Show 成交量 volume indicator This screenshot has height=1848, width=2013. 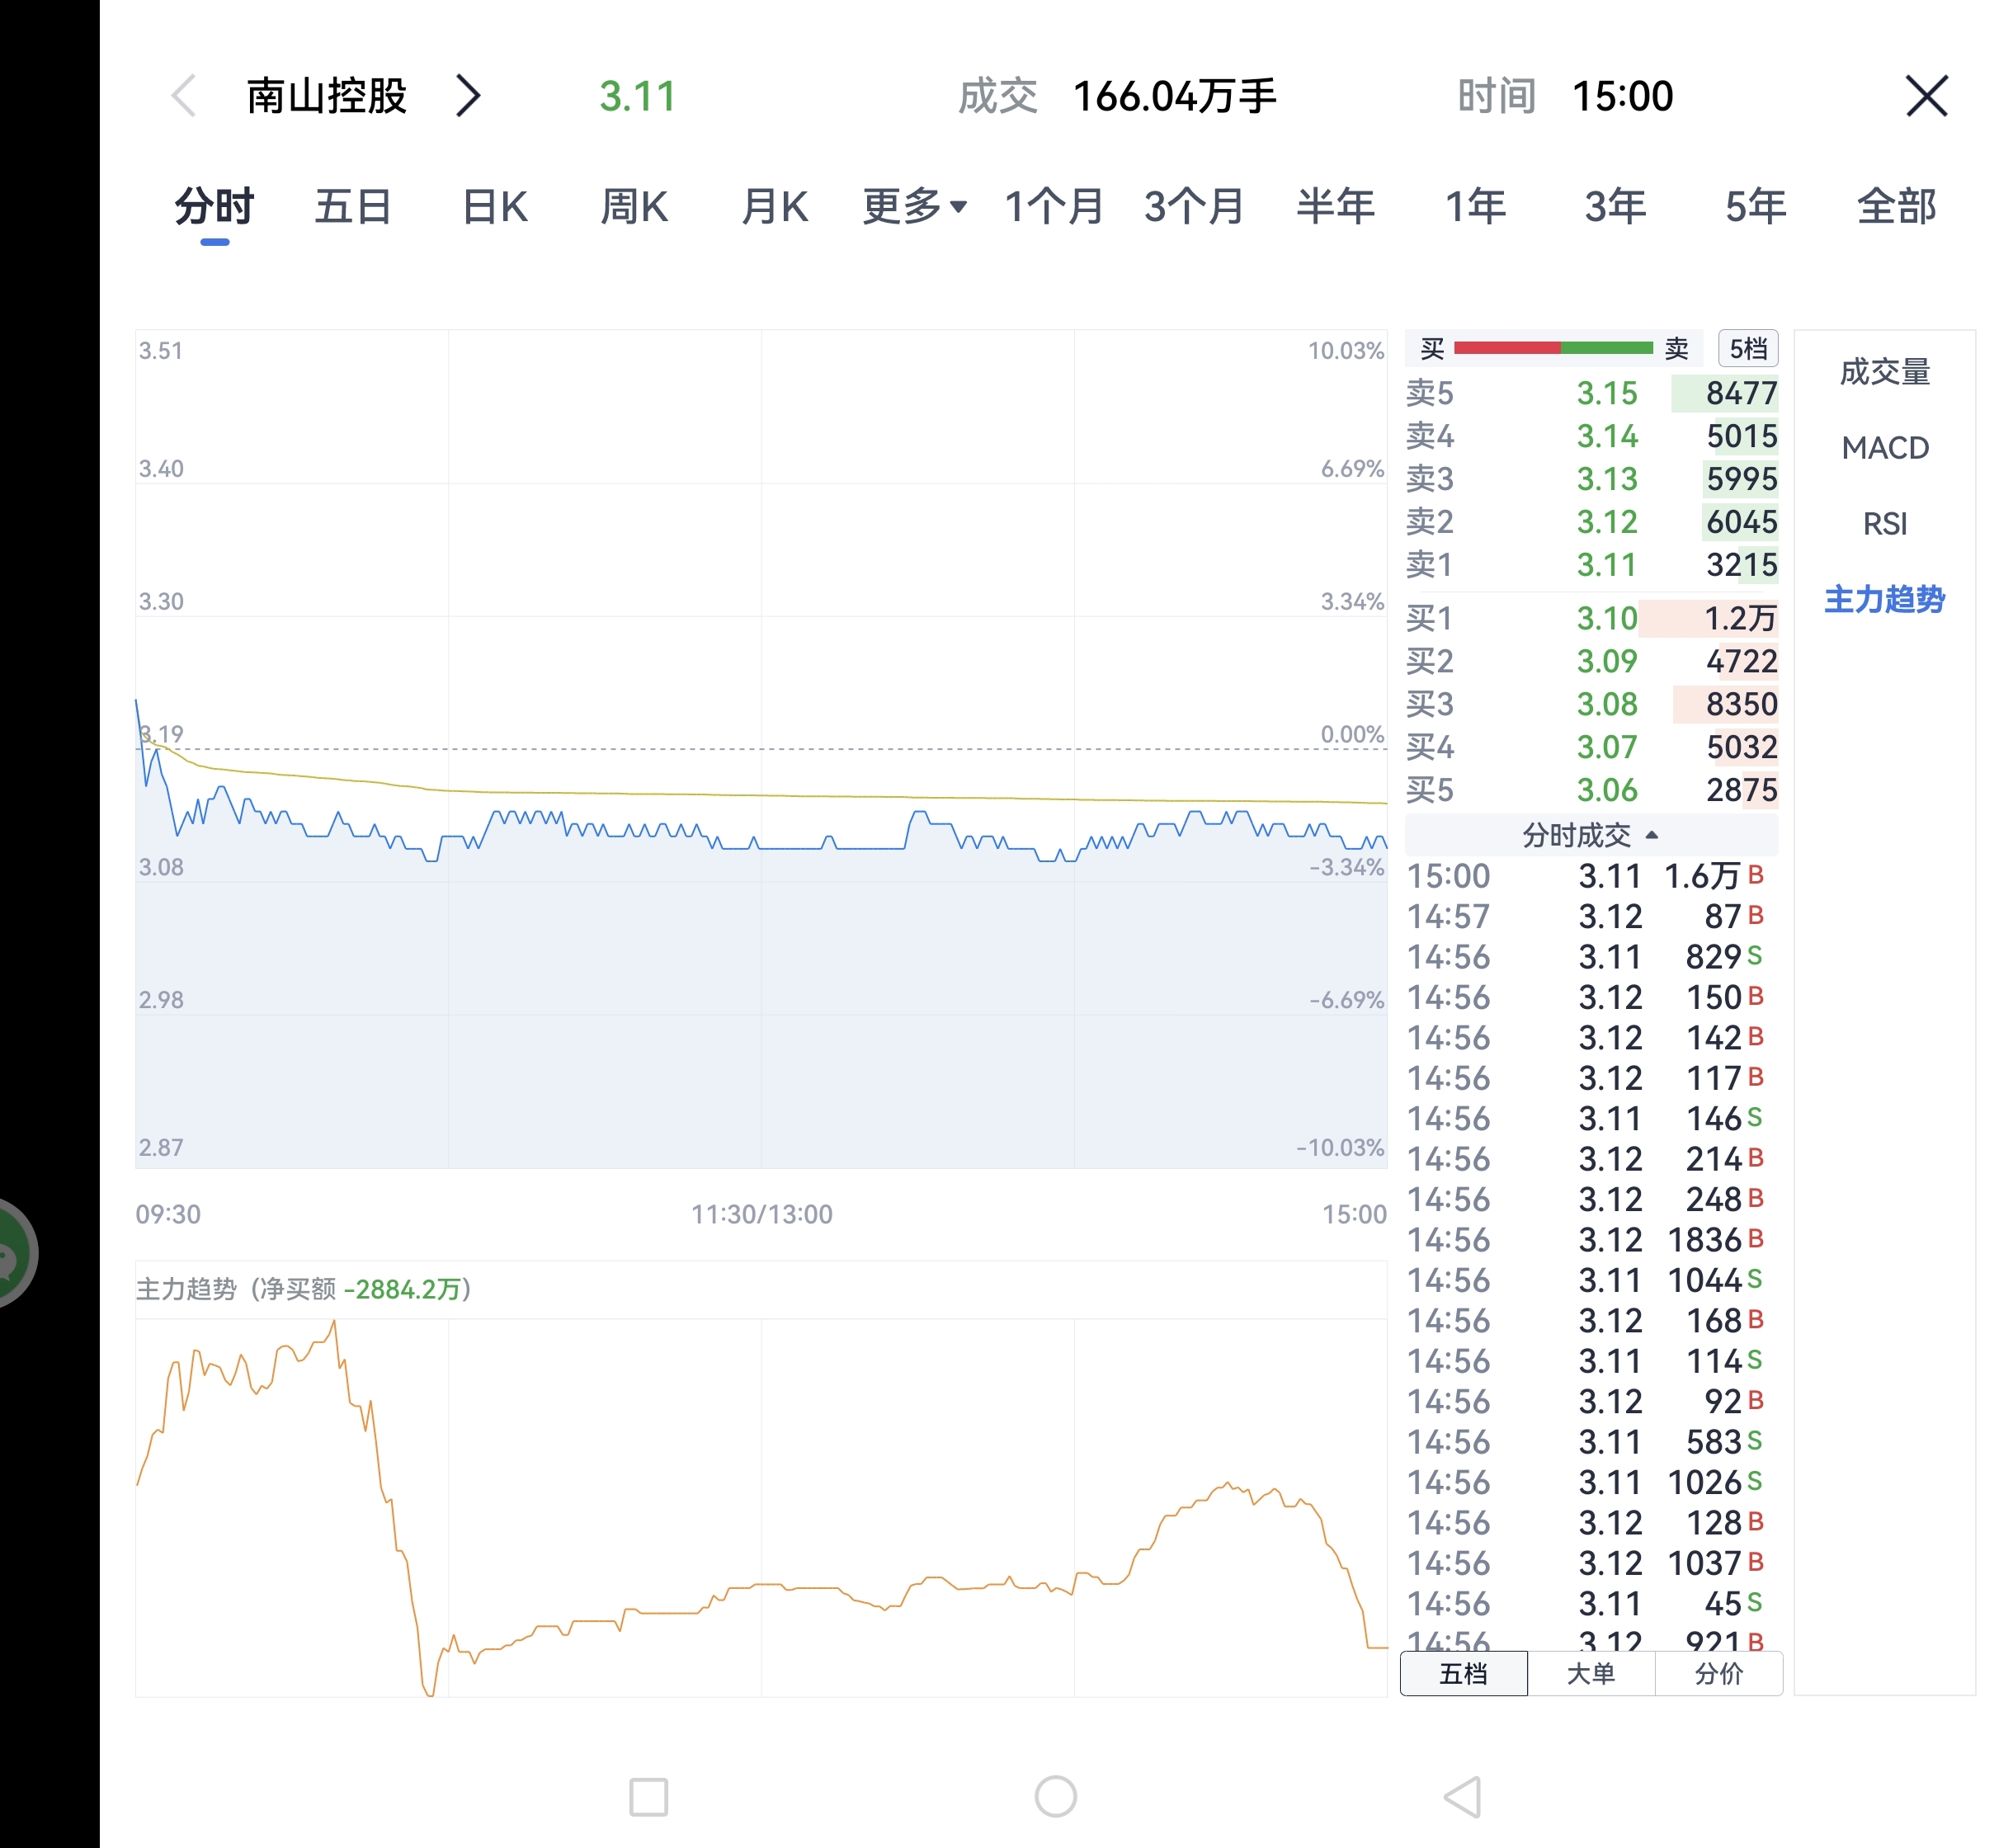point(1884,372)
